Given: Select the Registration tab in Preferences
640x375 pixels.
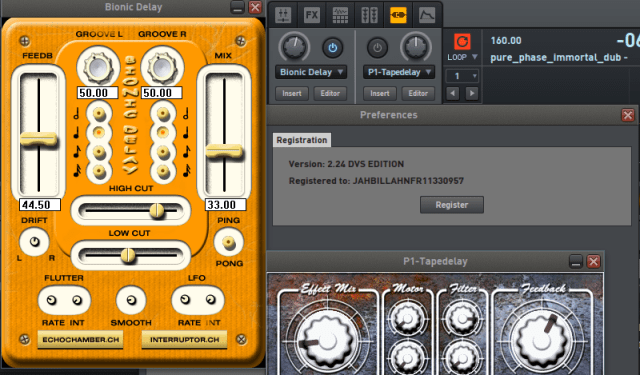Looking at the screenshot, I should click(x=302, y=140).
